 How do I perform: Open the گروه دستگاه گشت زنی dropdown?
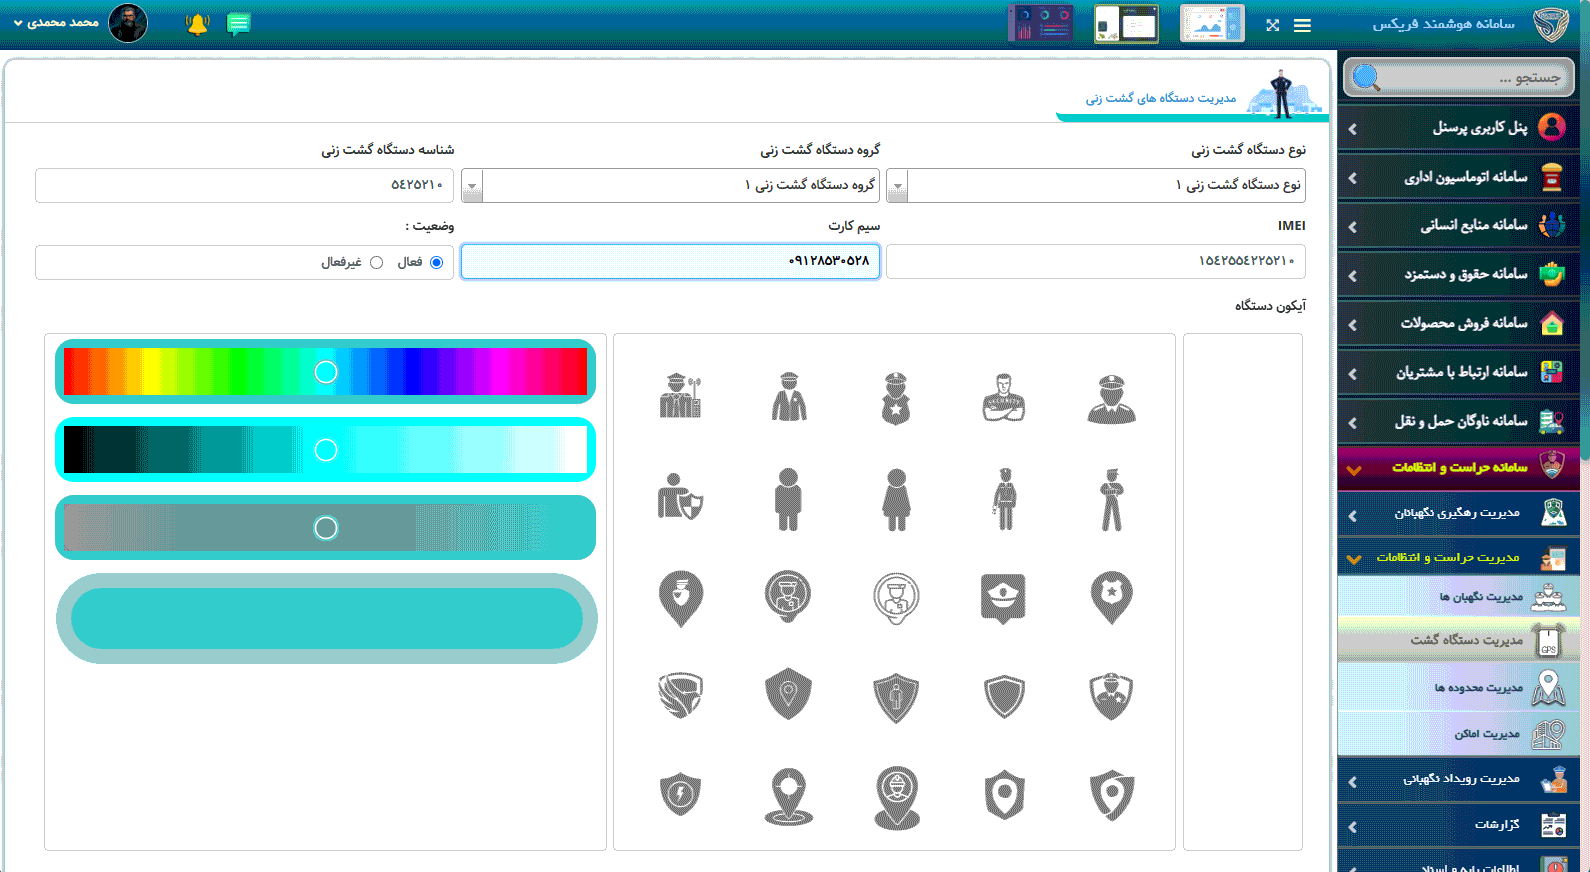(472, 186)
